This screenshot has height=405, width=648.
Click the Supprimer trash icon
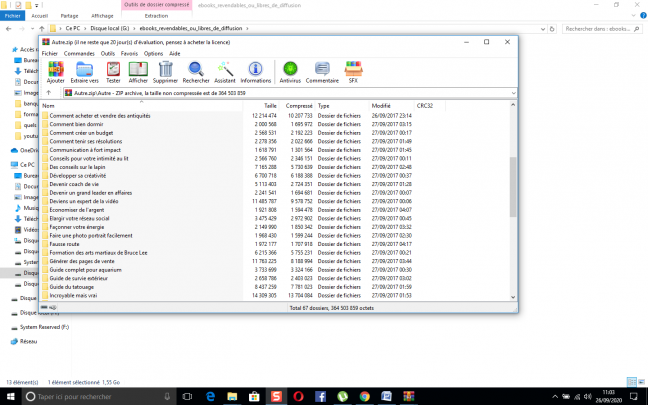tap(166, 72)
